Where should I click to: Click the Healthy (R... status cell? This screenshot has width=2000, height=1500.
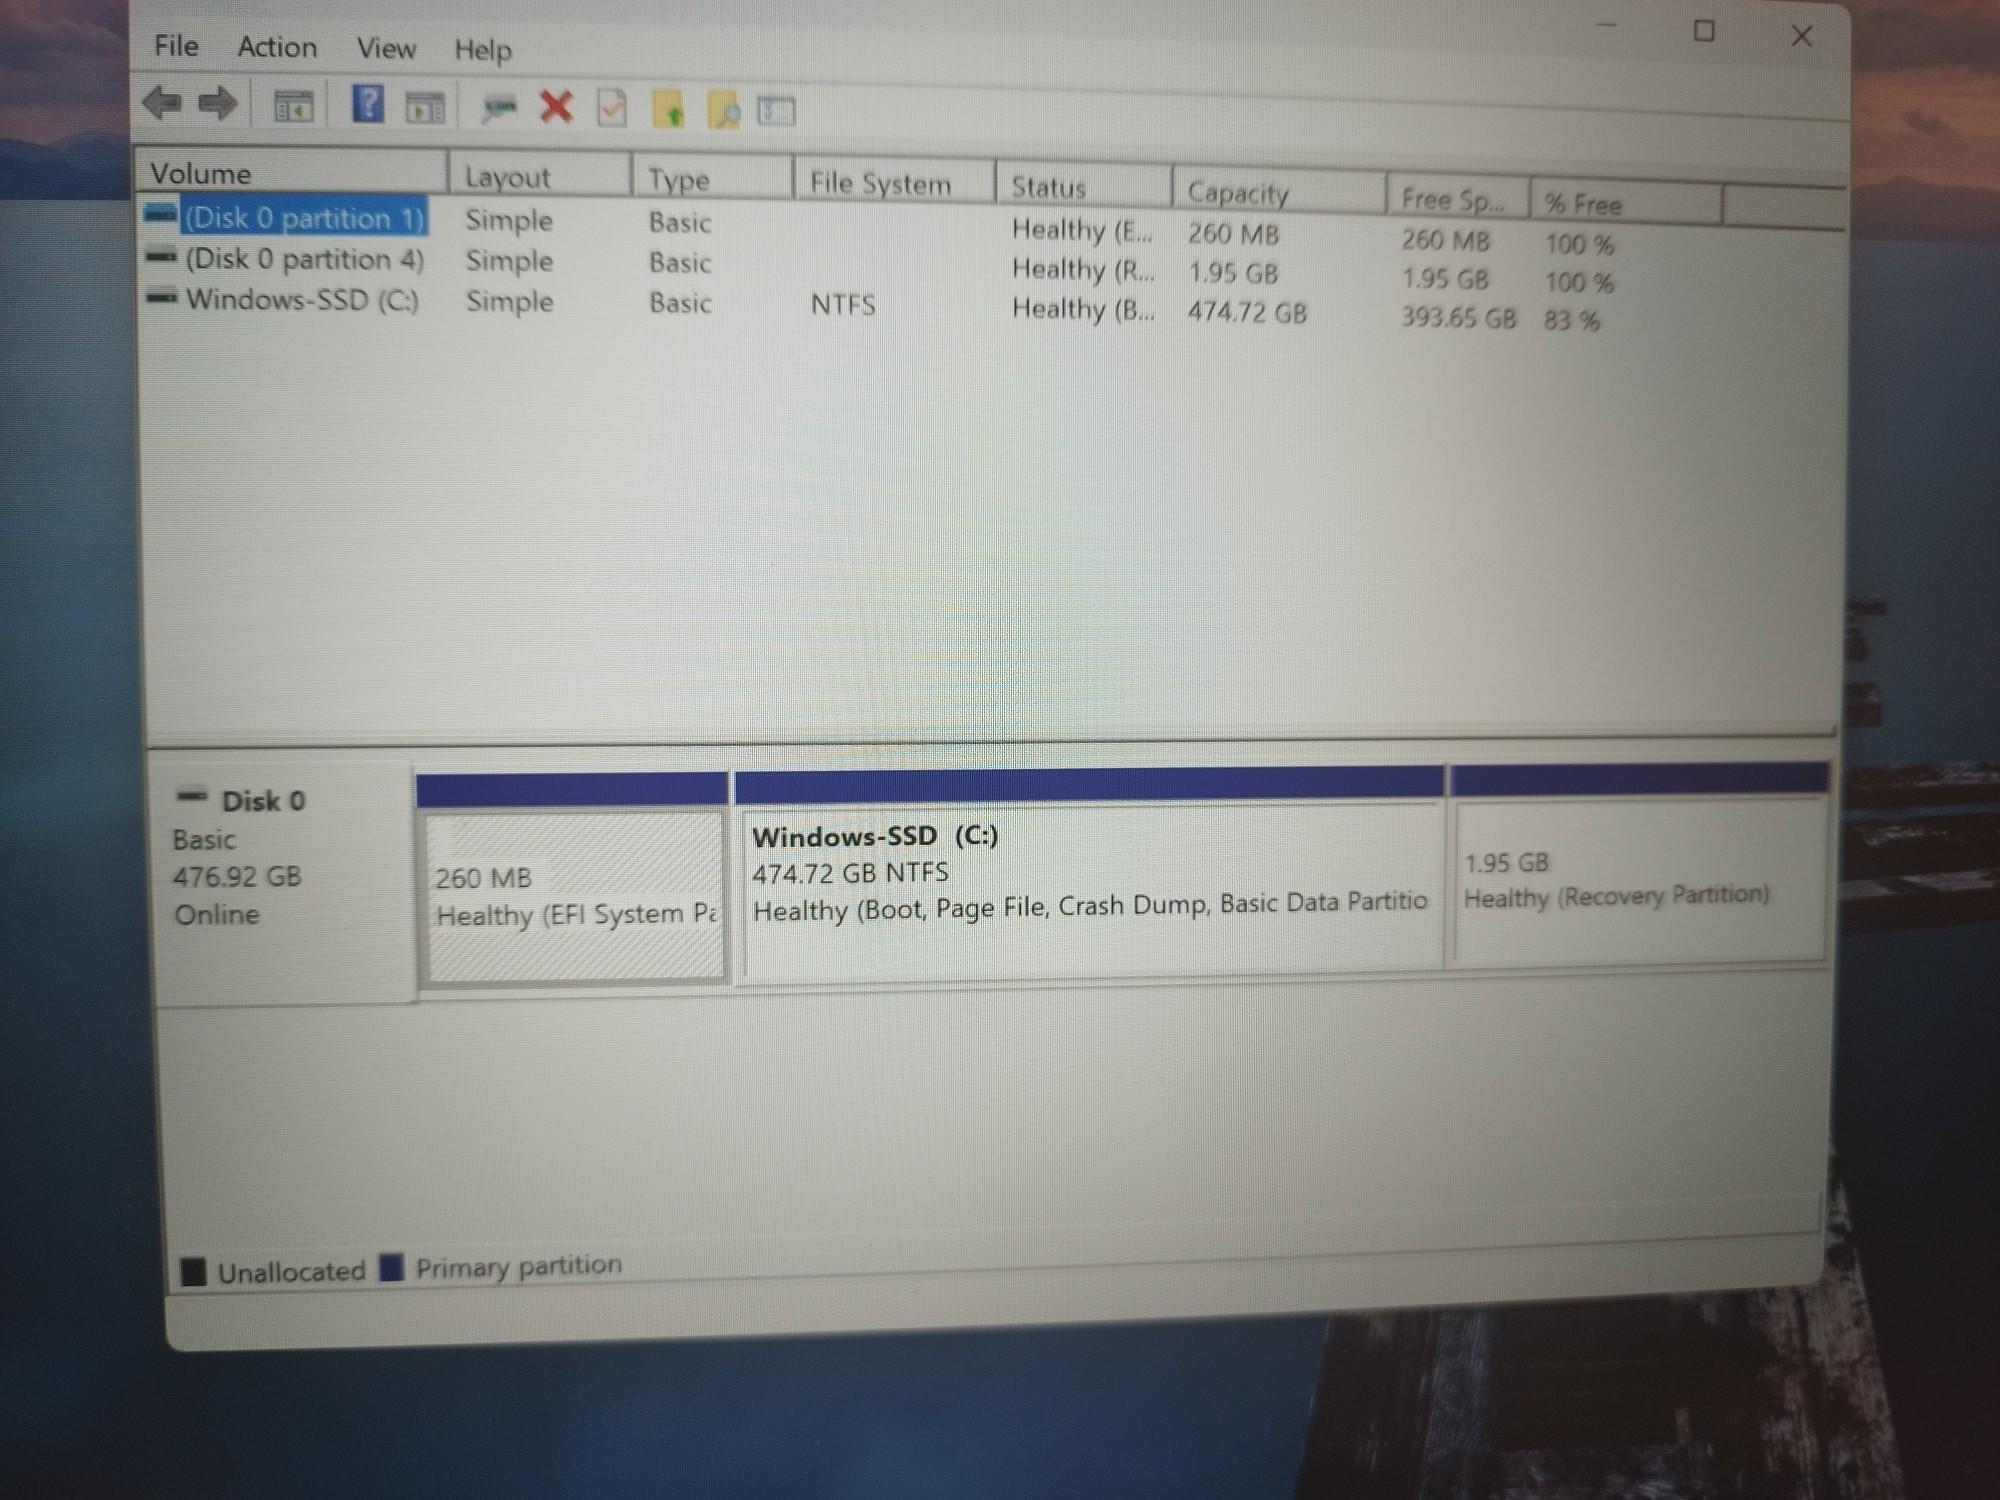coord(1083,269)
